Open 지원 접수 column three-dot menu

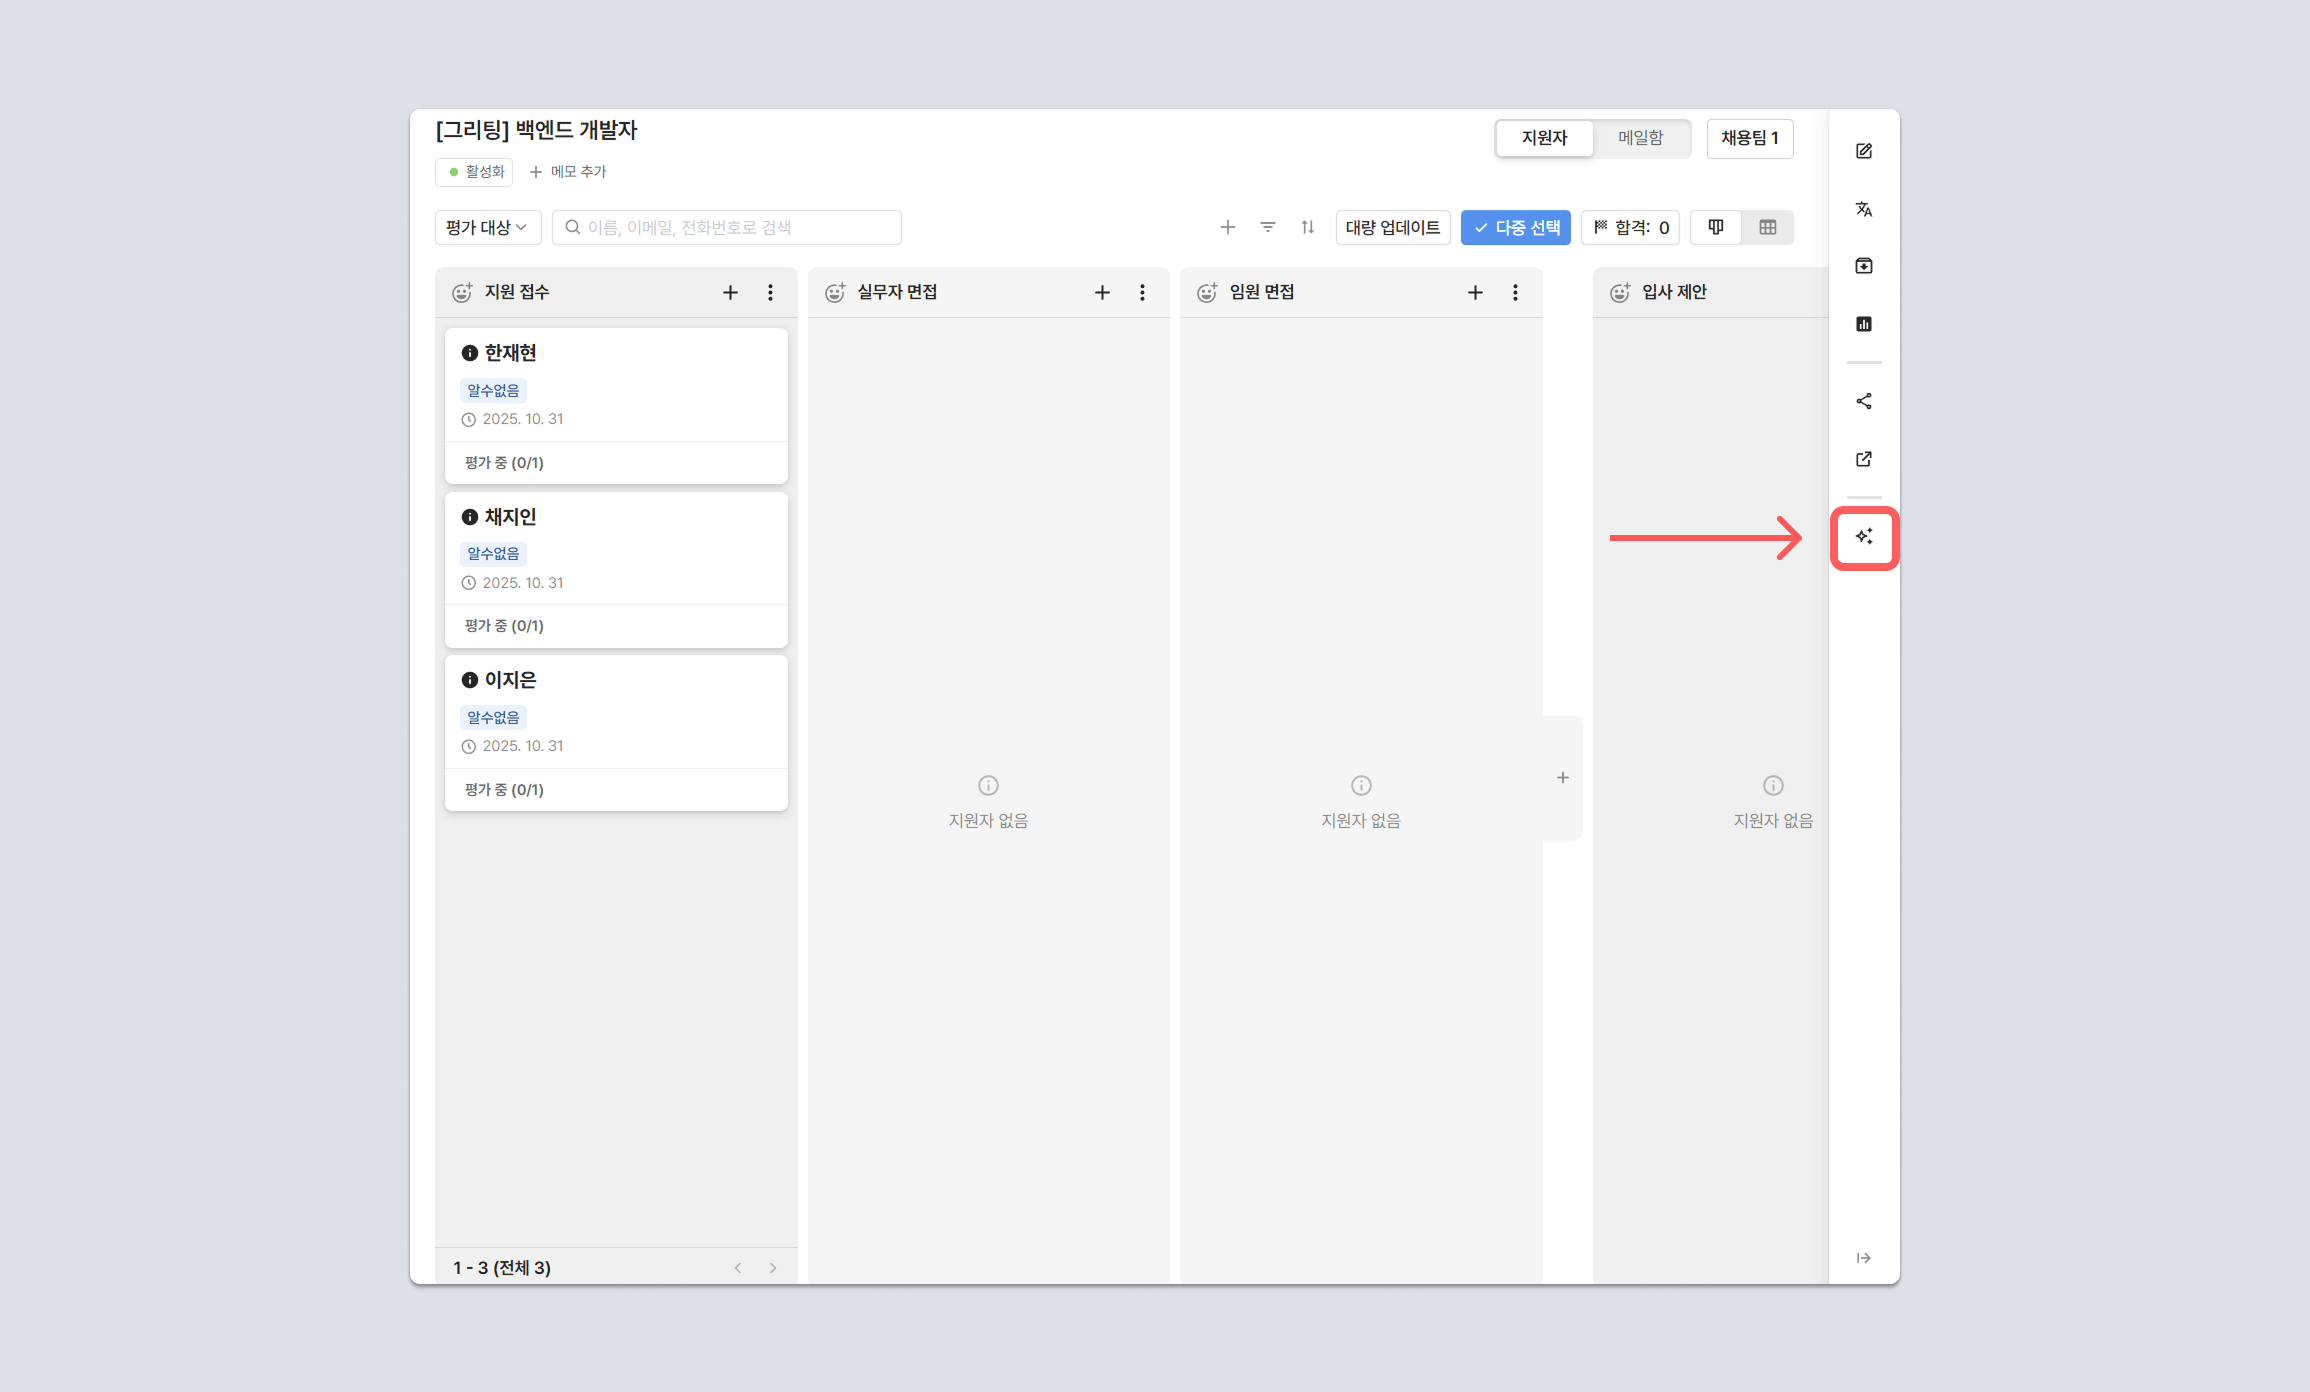point(770,292)
